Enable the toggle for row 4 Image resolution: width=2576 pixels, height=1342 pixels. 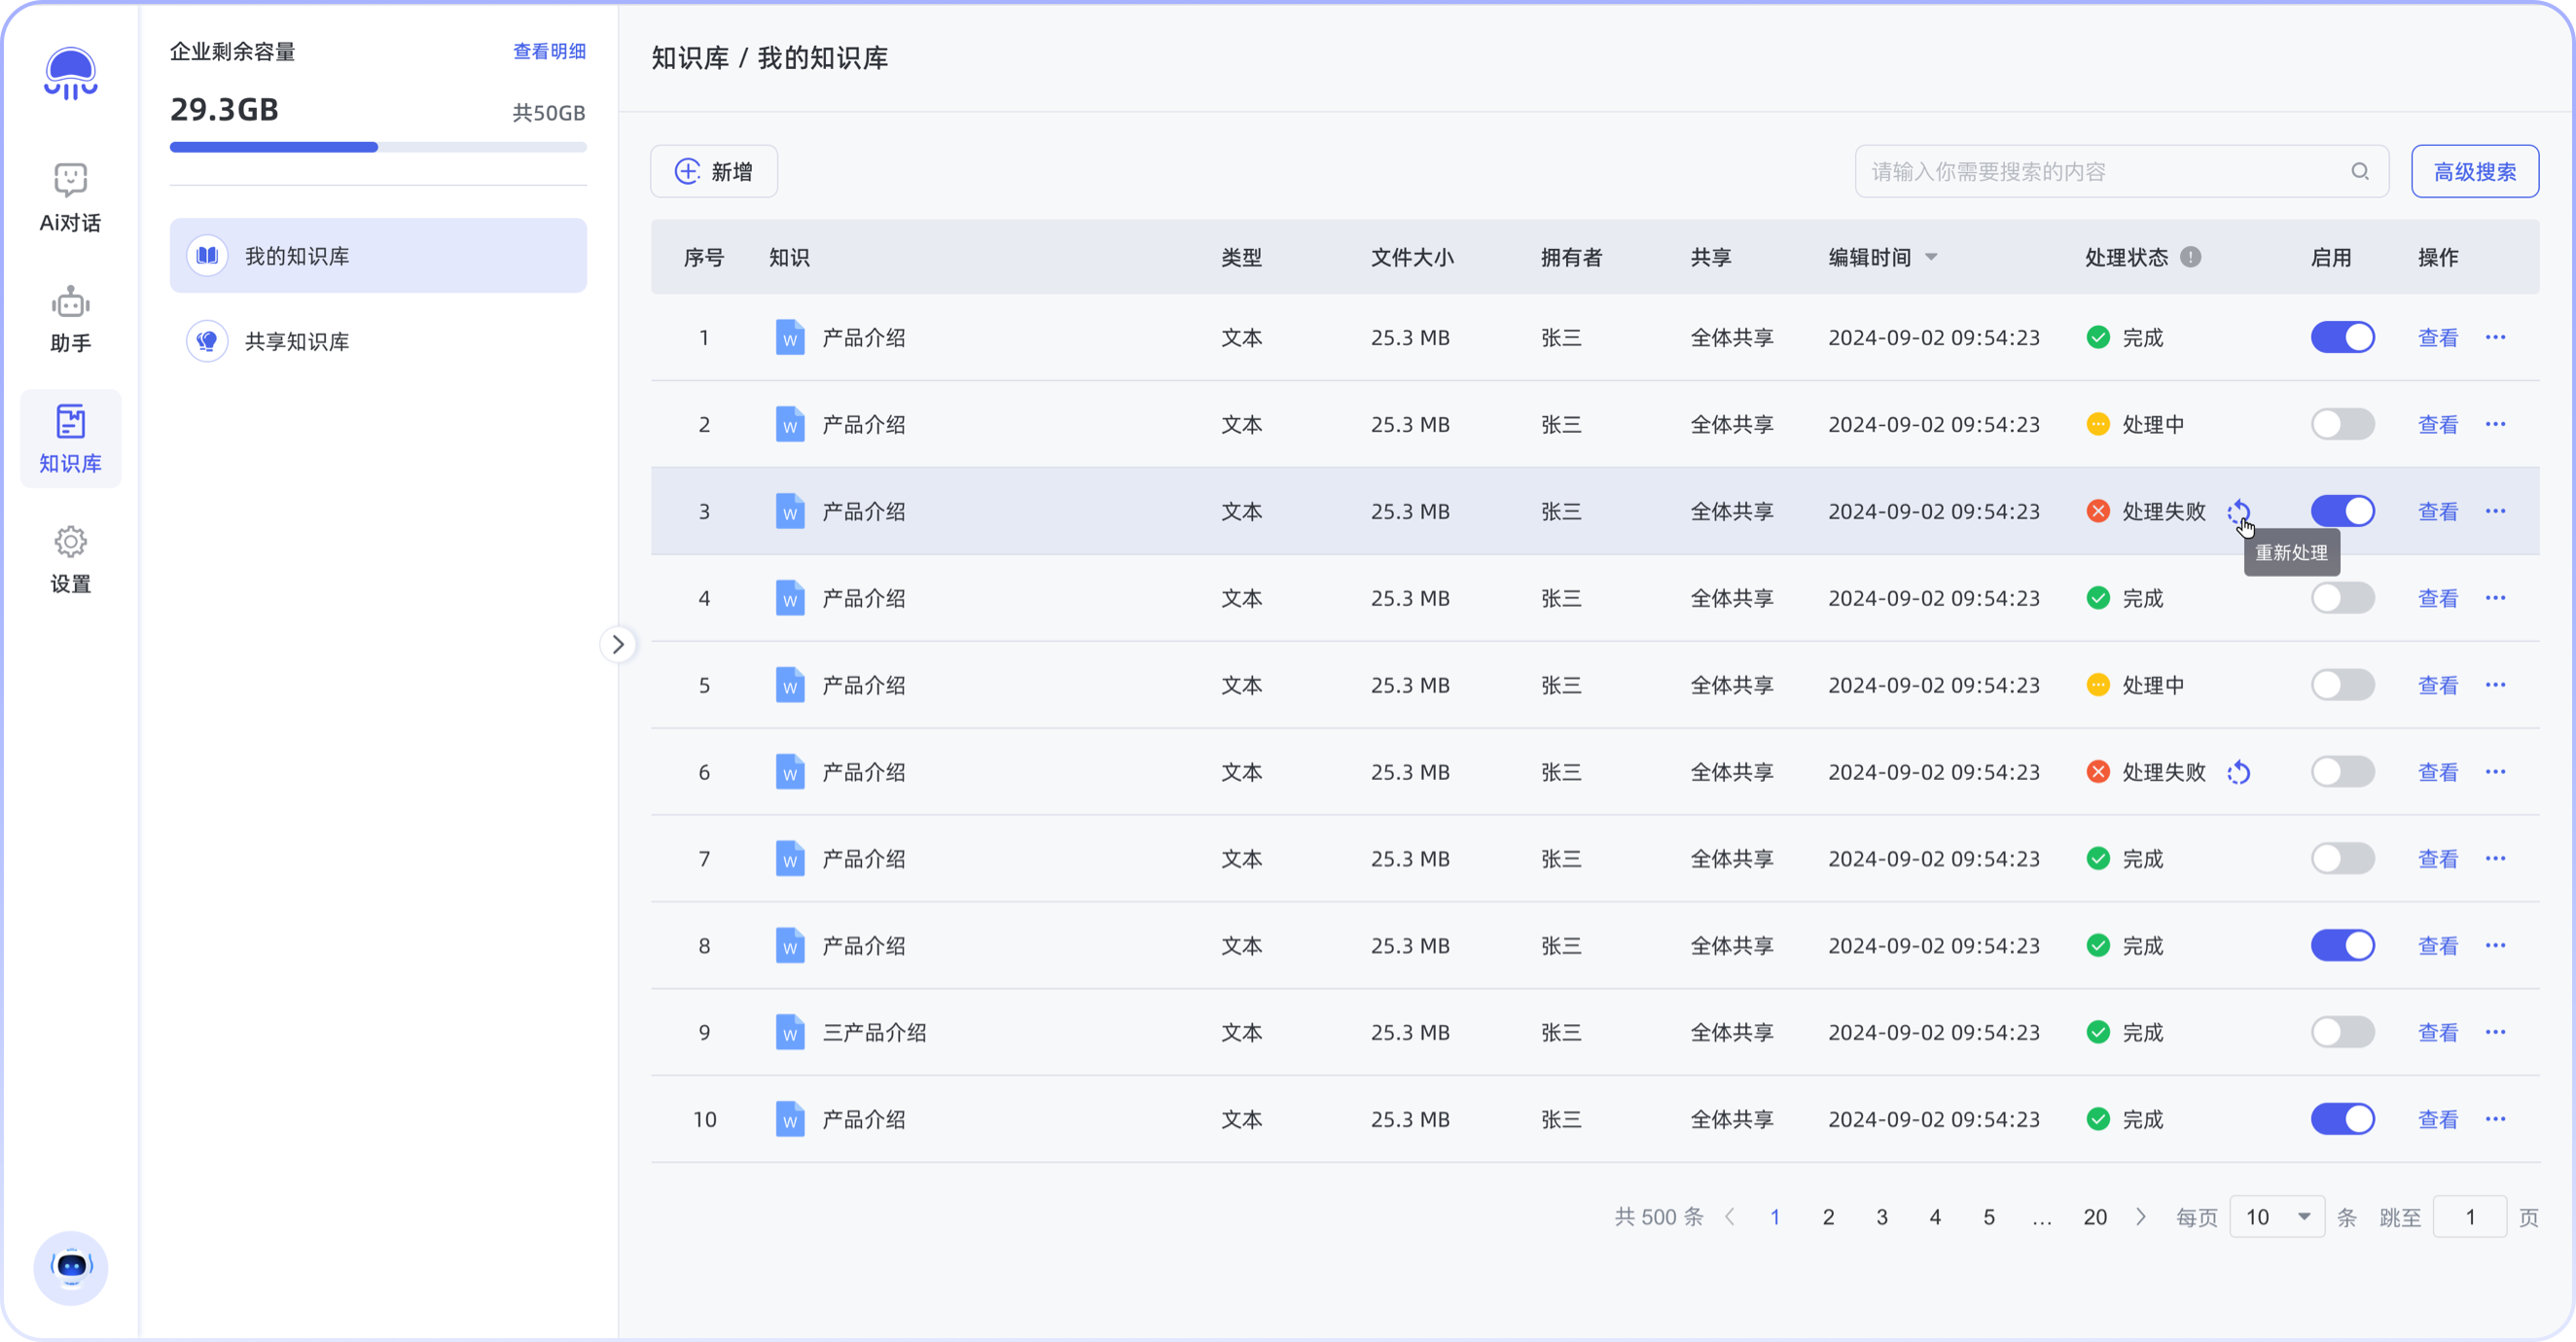point(2342,598)
